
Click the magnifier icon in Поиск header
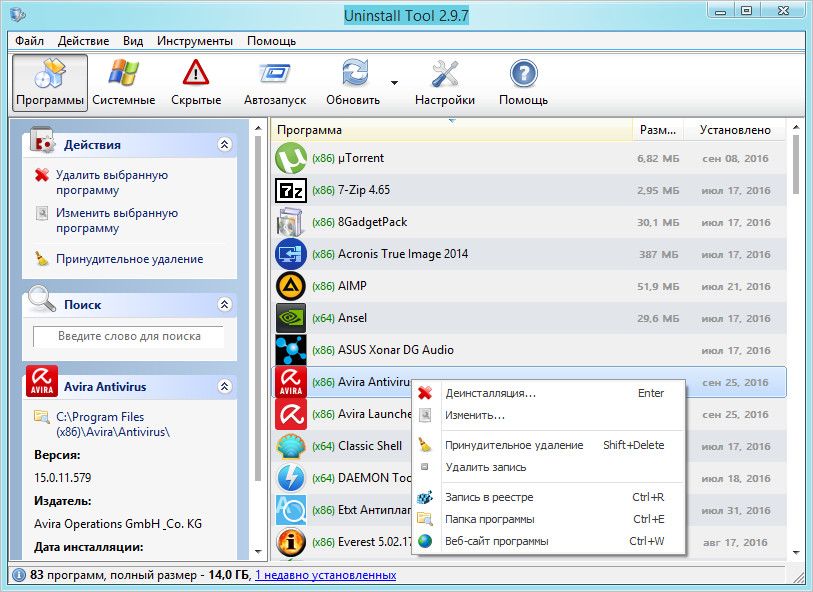point(42,299)
